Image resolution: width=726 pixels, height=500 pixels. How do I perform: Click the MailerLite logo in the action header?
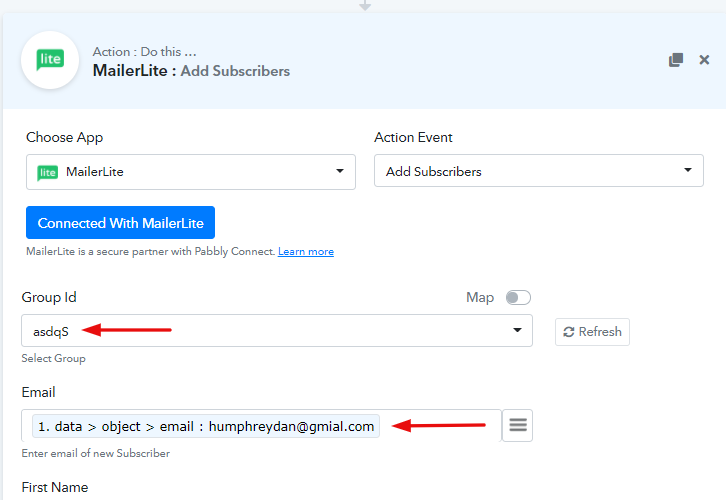[x=50, y=60]
